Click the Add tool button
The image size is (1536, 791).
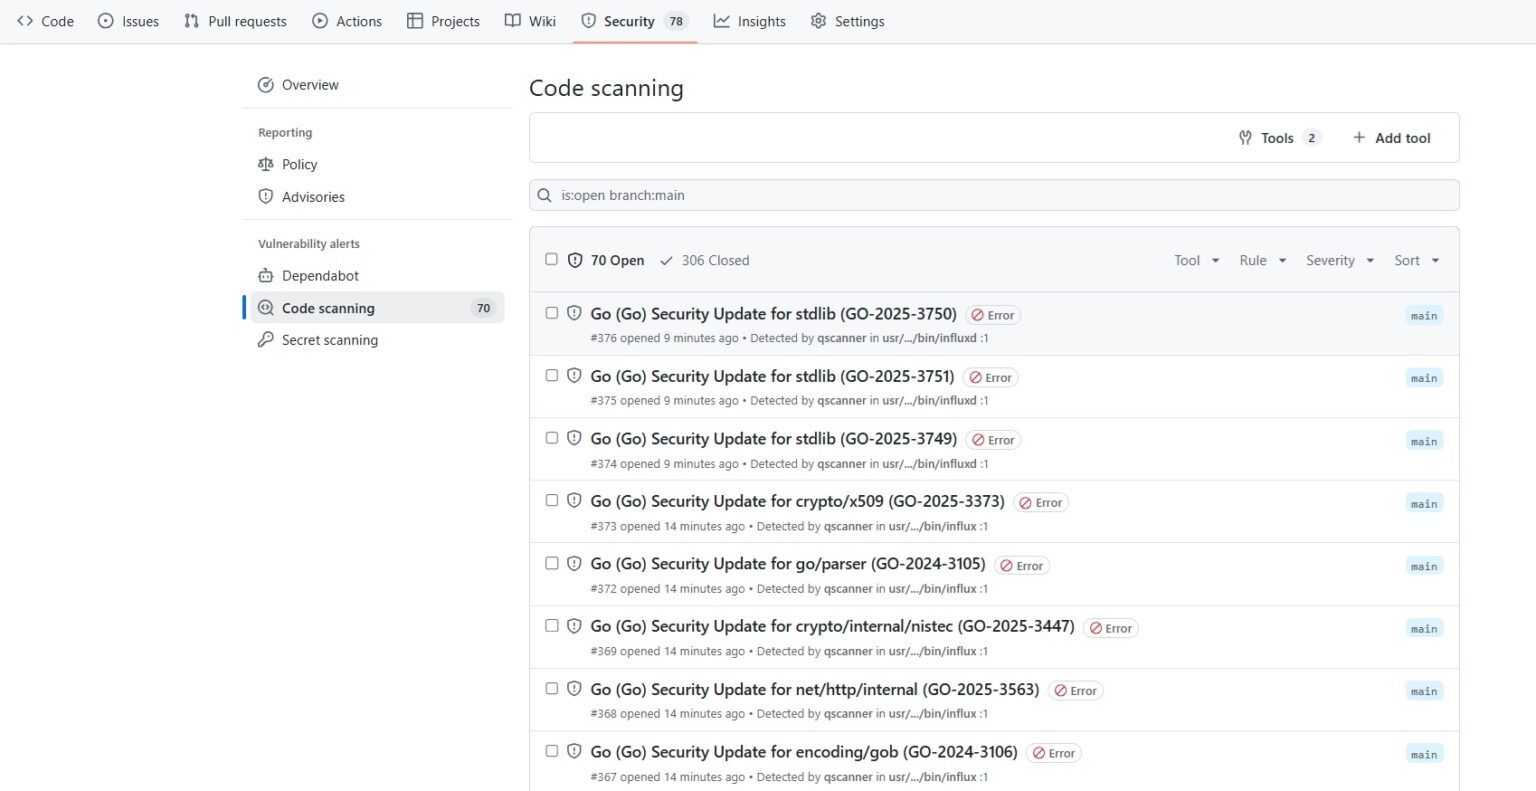(1391, 138)
